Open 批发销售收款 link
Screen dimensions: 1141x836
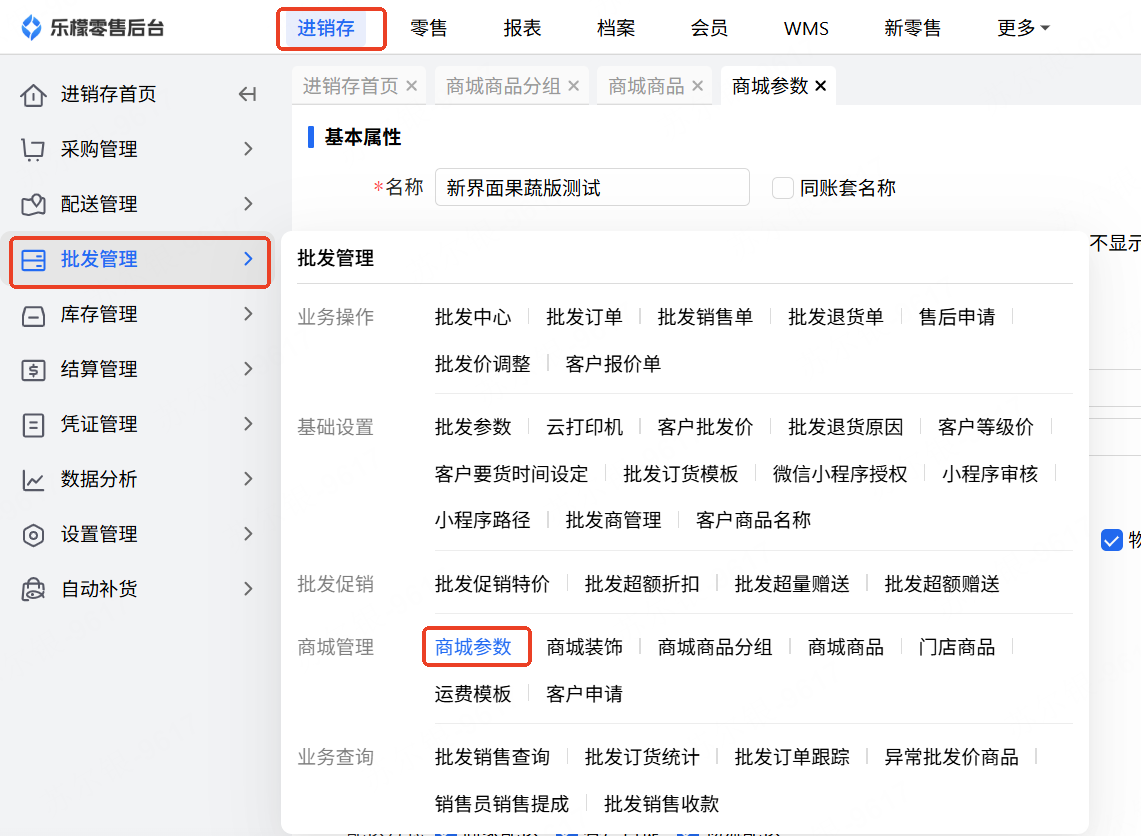(x=661, y=803)
